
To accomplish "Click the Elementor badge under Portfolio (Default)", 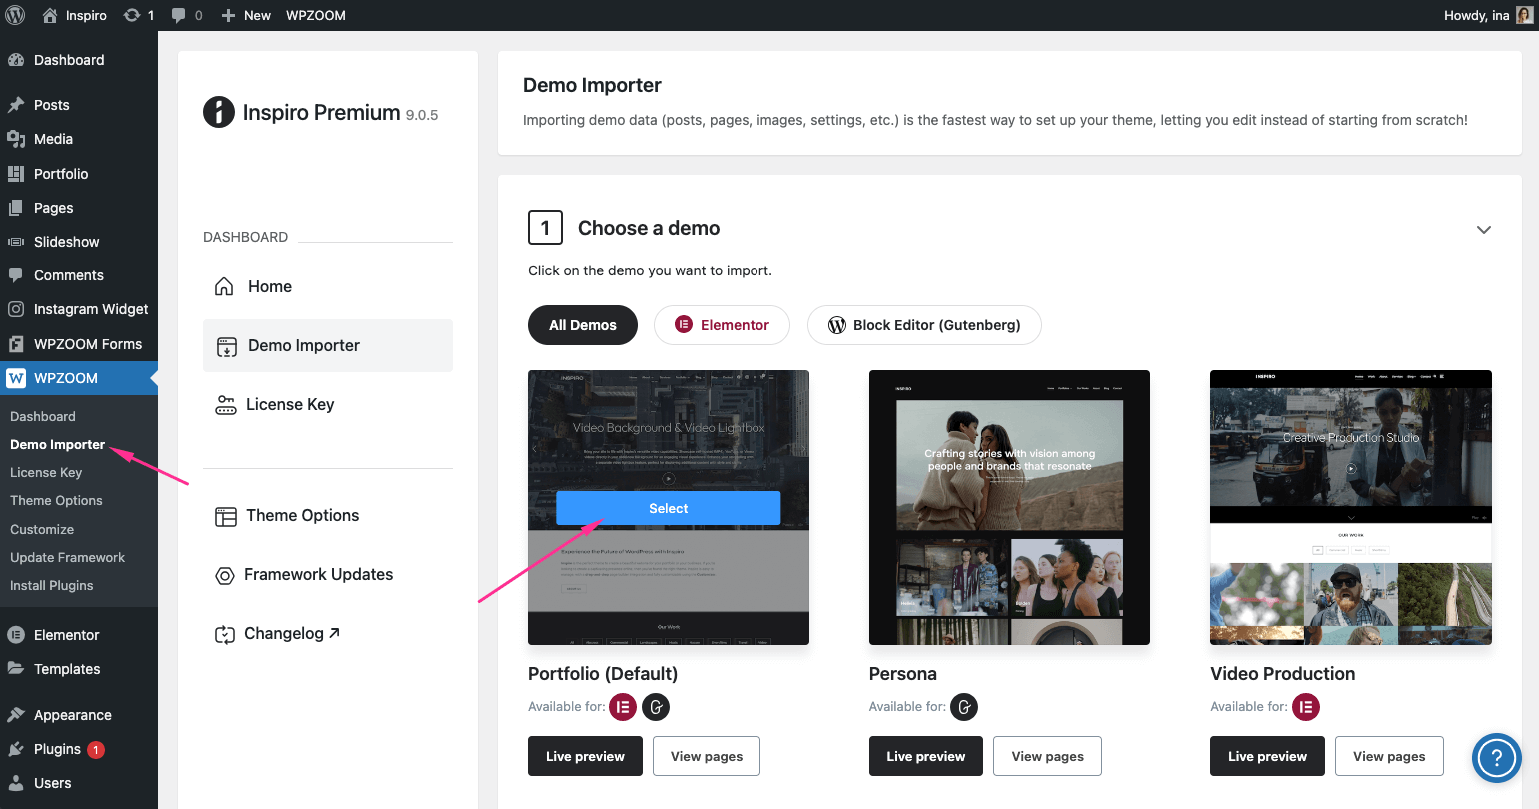I will tap(623, 707).
